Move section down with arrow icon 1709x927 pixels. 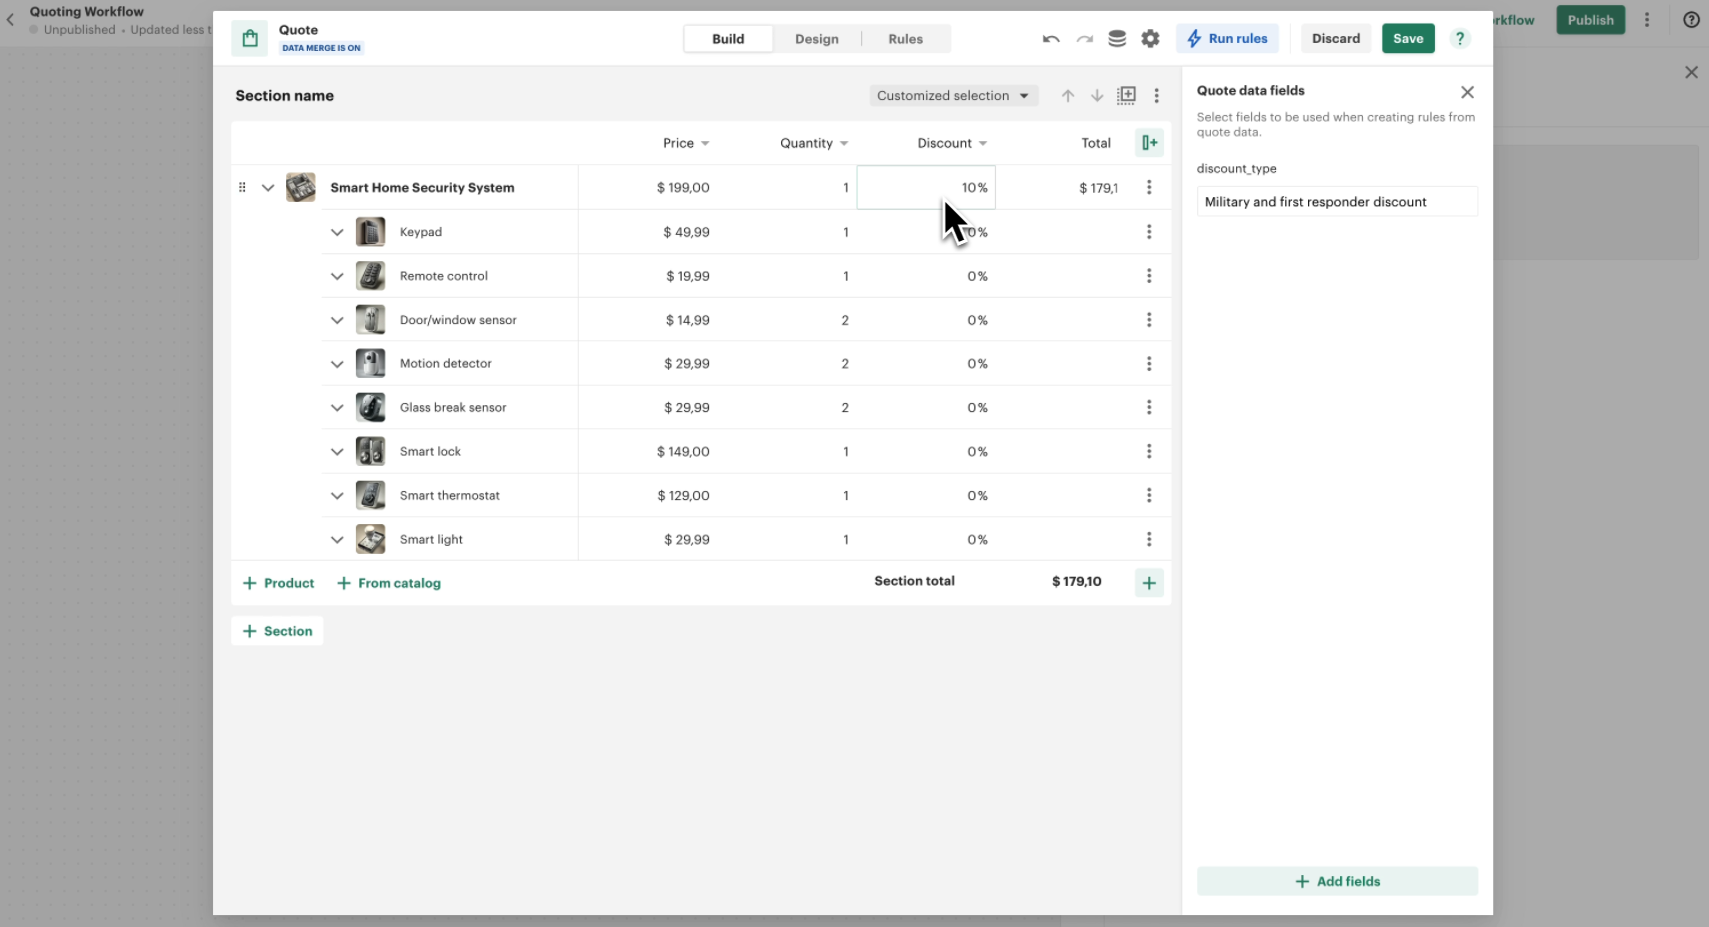coord(1097,96)
